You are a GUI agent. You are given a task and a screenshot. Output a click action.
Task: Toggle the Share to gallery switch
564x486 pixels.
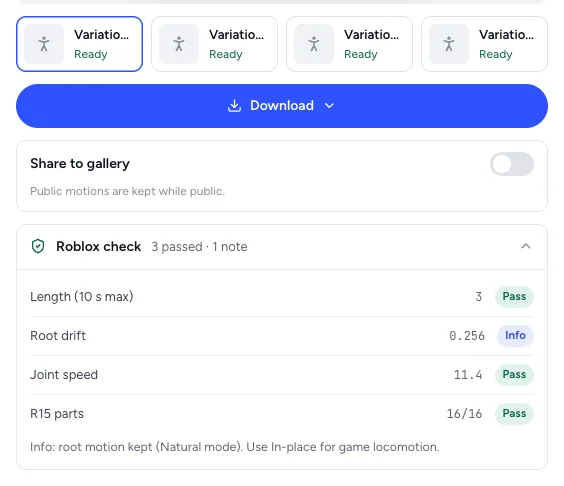click(511, 164)
